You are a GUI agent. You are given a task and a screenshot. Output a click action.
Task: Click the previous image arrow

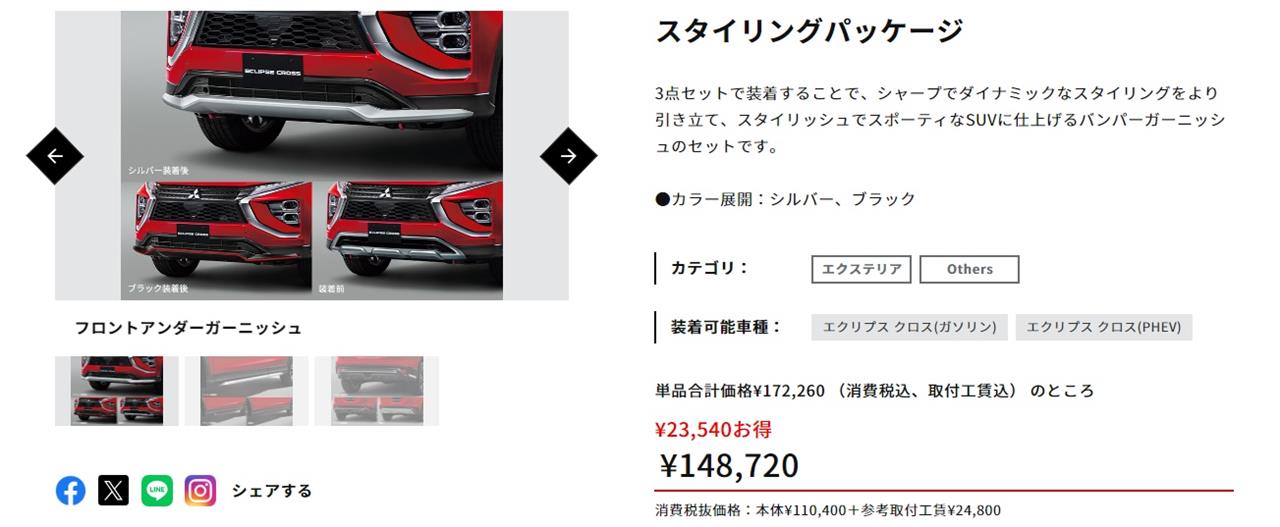pyautogui.click(x=55, y=156)
